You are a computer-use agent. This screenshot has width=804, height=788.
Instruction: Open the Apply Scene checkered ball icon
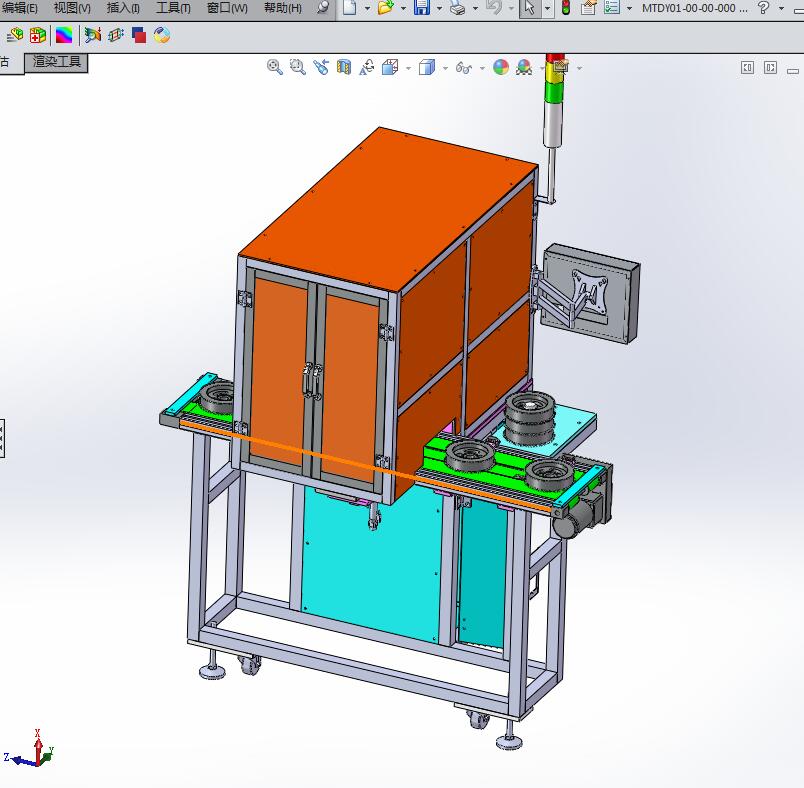524,67
